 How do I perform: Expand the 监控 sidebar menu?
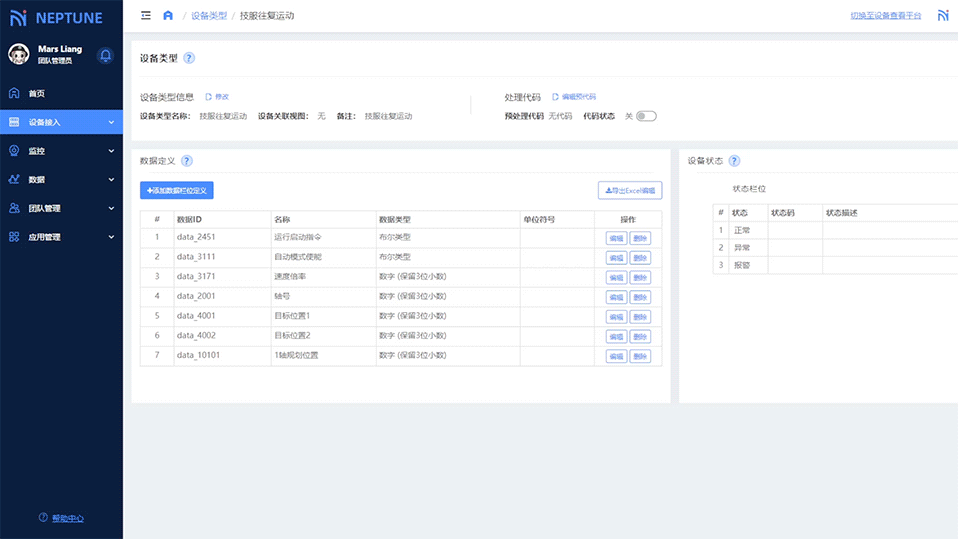61,151
